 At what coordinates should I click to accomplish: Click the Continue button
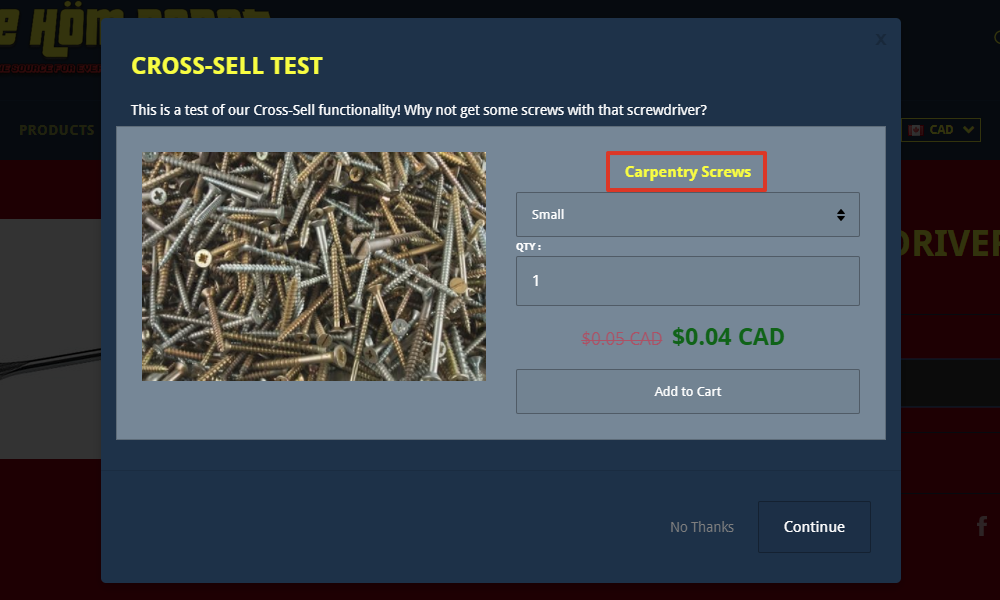click(814, 527)
